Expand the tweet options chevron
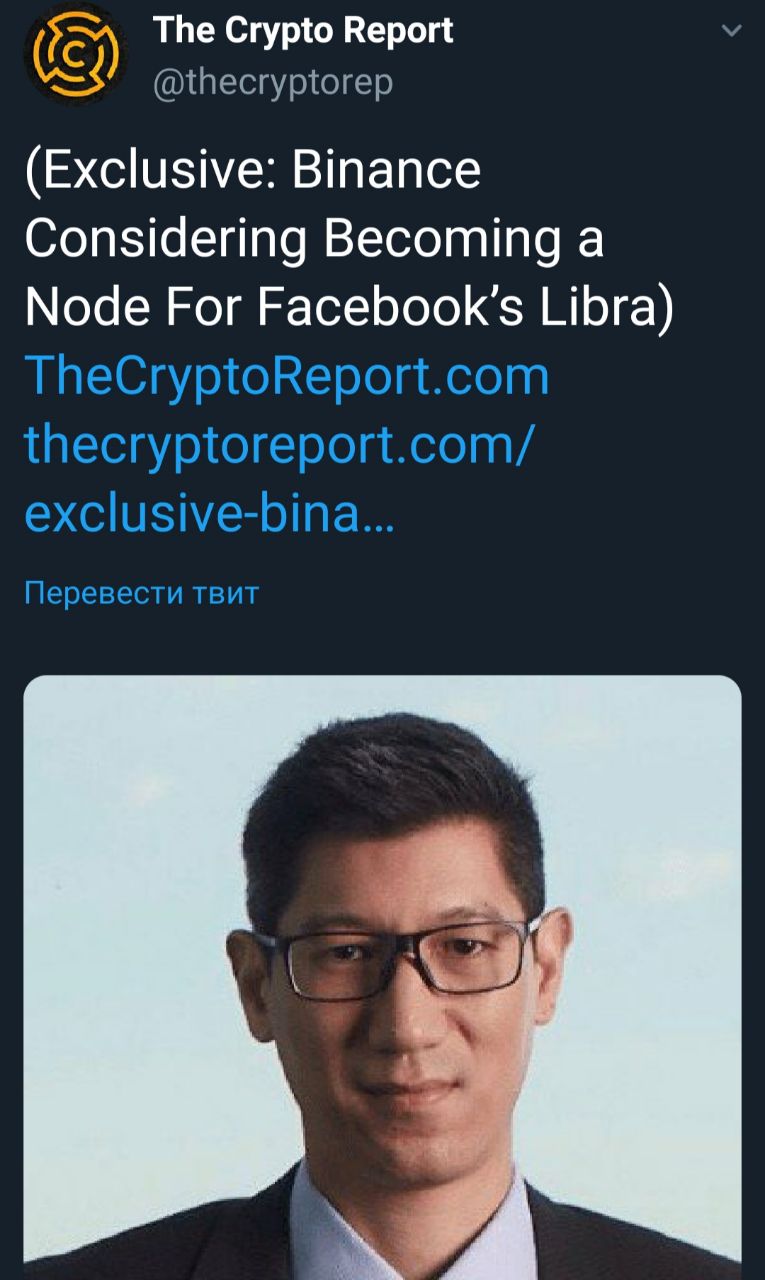This screenshot has height=1280, width=765. (732, 32)
